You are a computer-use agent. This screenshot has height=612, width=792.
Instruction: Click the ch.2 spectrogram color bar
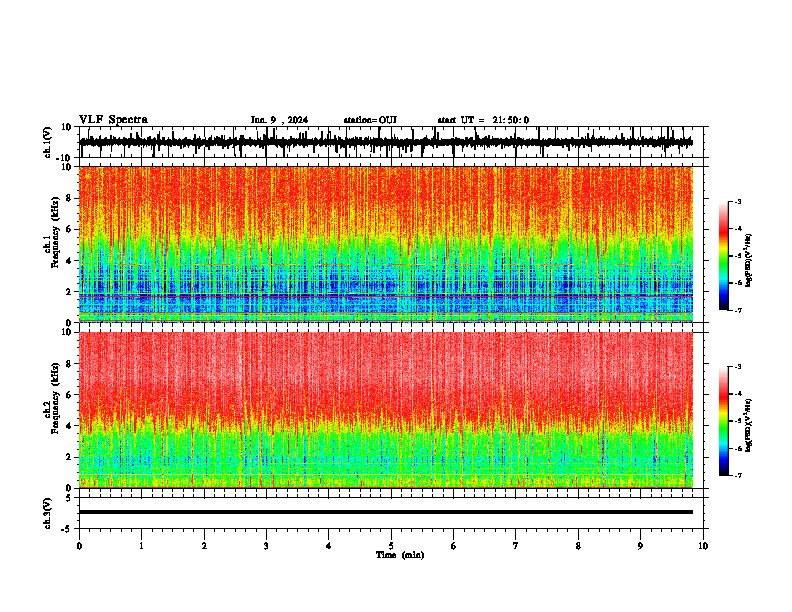[x=724, y=421]
